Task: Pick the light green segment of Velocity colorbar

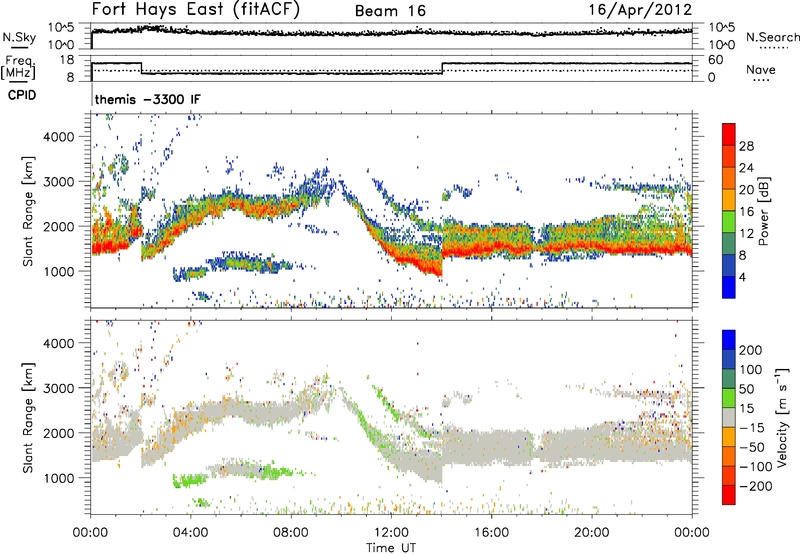Action: pyautogui.click(x=729, y=398)
